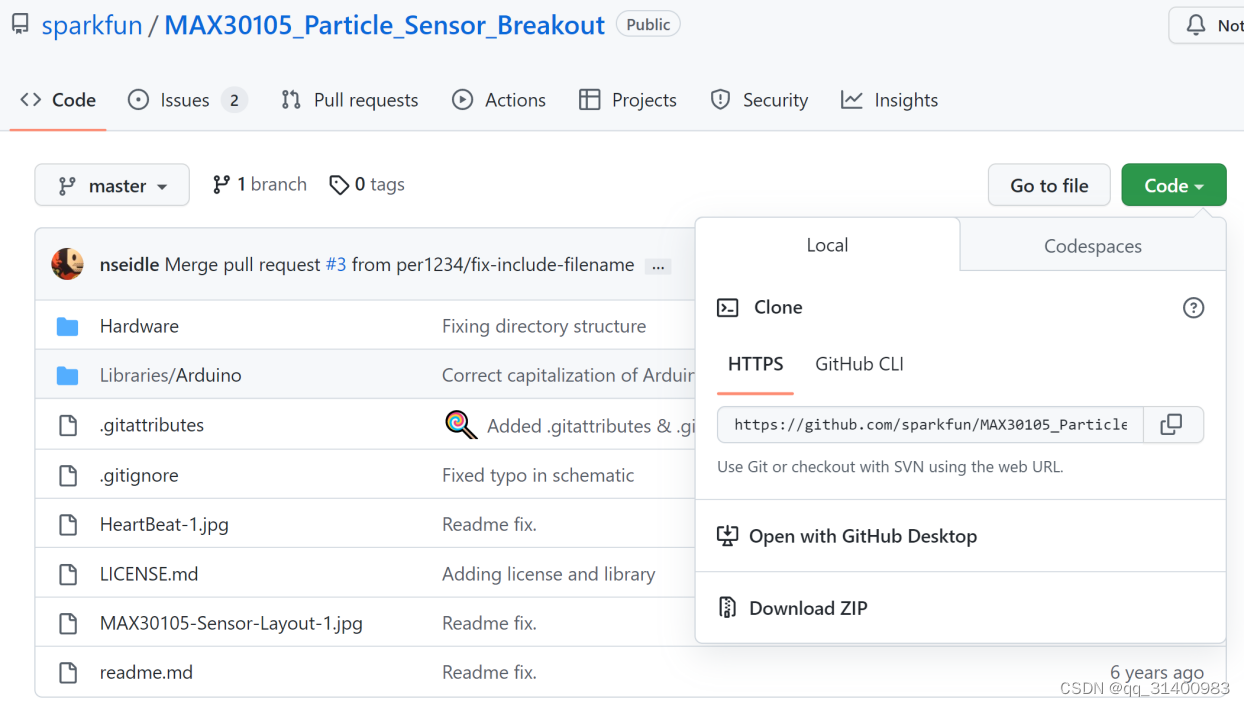Viewport: 1245px width, 706px height.
Task: View the 0 tags link
Action: pyautogui.click(x=367, y=184)
